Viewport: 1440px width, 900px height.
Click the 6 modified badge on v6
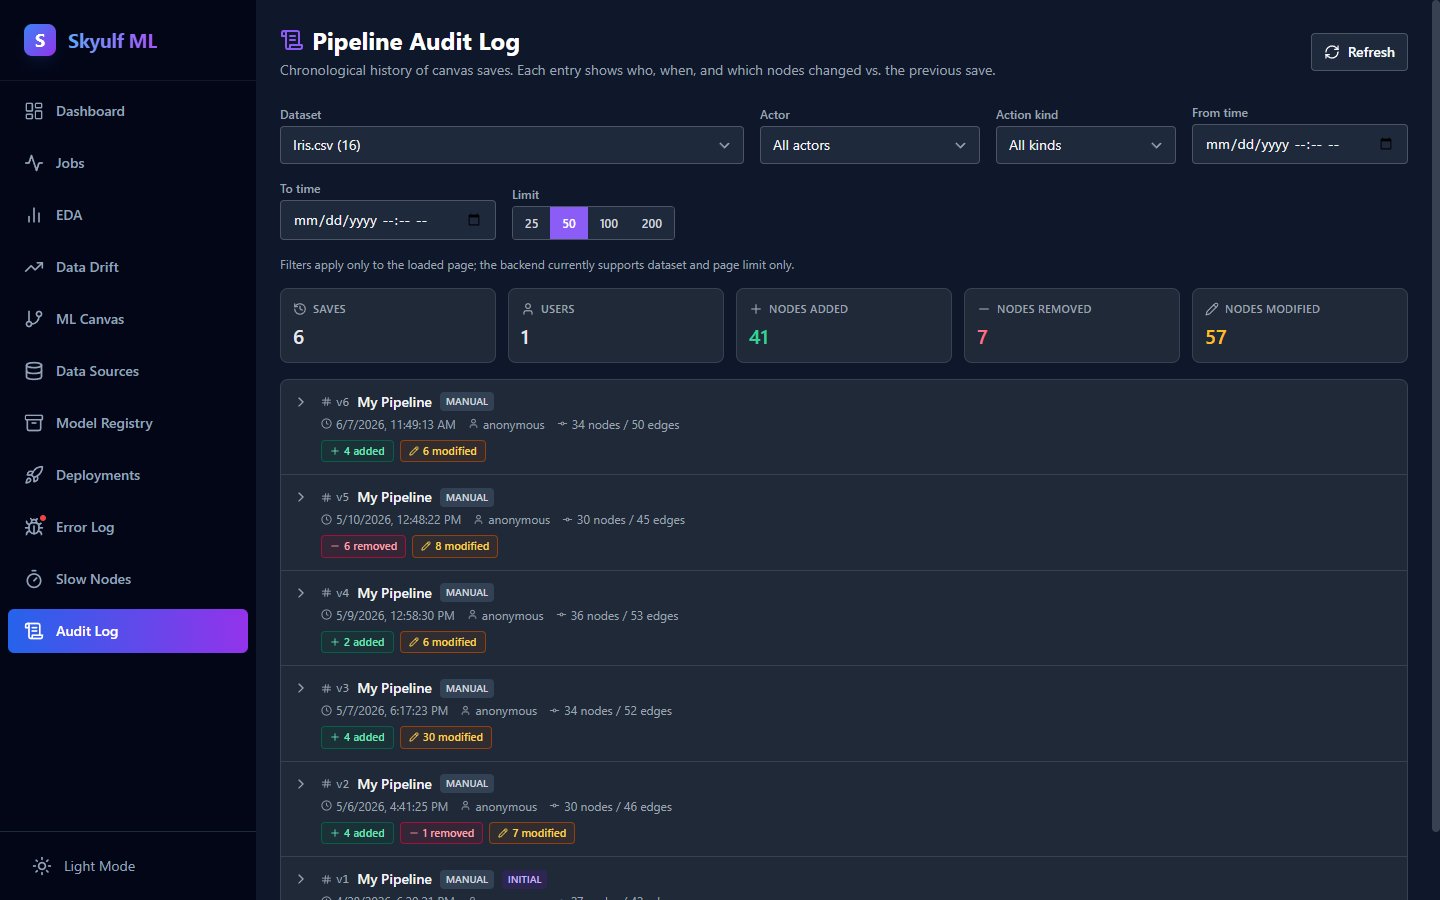coord(443,451)
